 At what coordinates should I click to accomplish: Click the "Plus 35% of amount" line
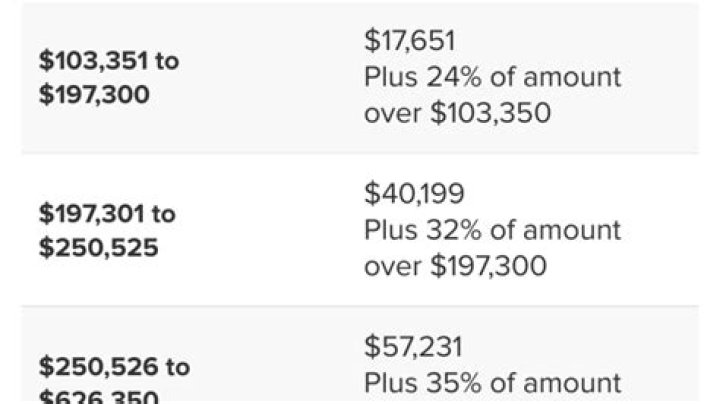tap(492, 383)
